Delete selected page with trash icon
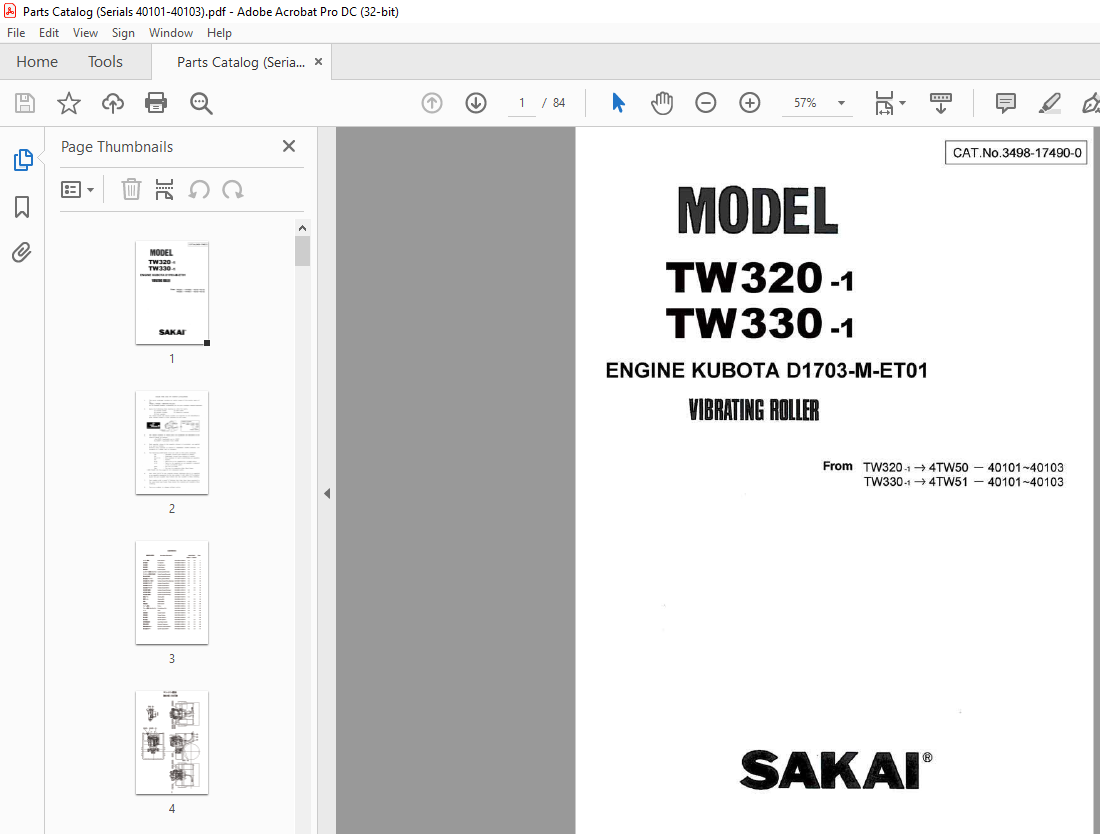This screenshot has width=1100, height=834. point(131,189)
